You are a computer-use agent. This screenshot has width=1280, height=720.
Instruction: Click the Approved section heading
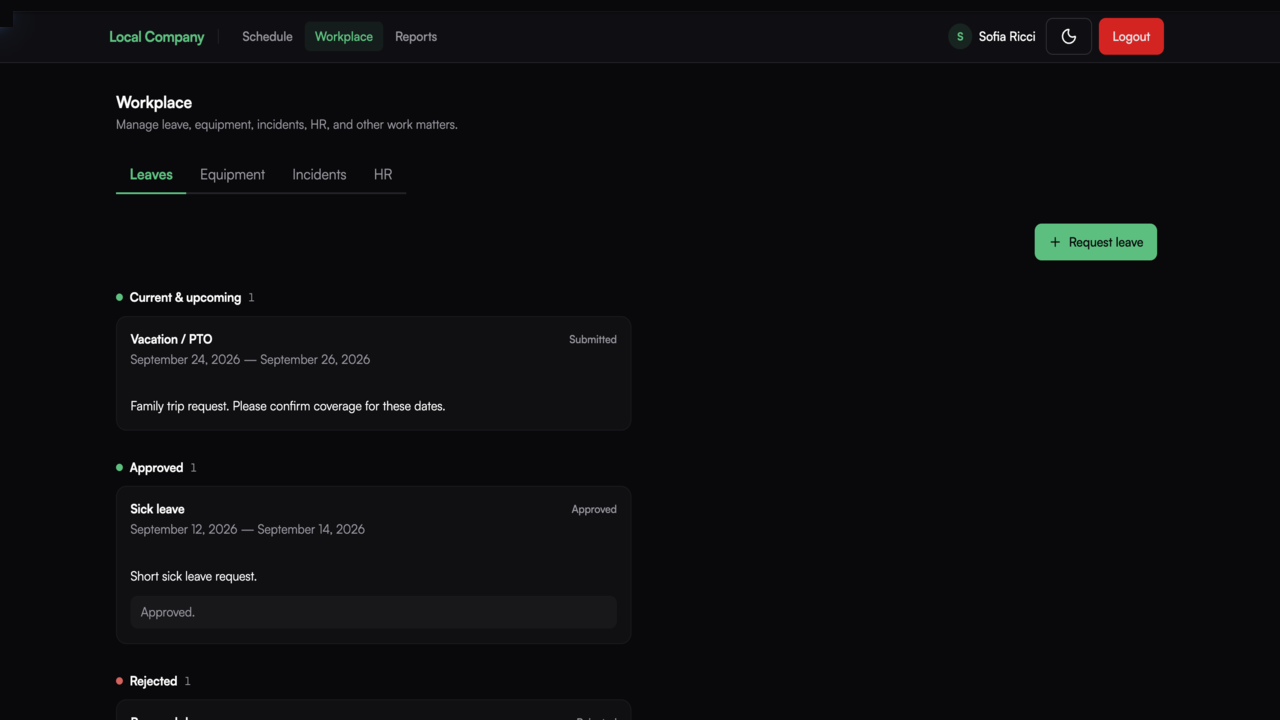(156, 467)
